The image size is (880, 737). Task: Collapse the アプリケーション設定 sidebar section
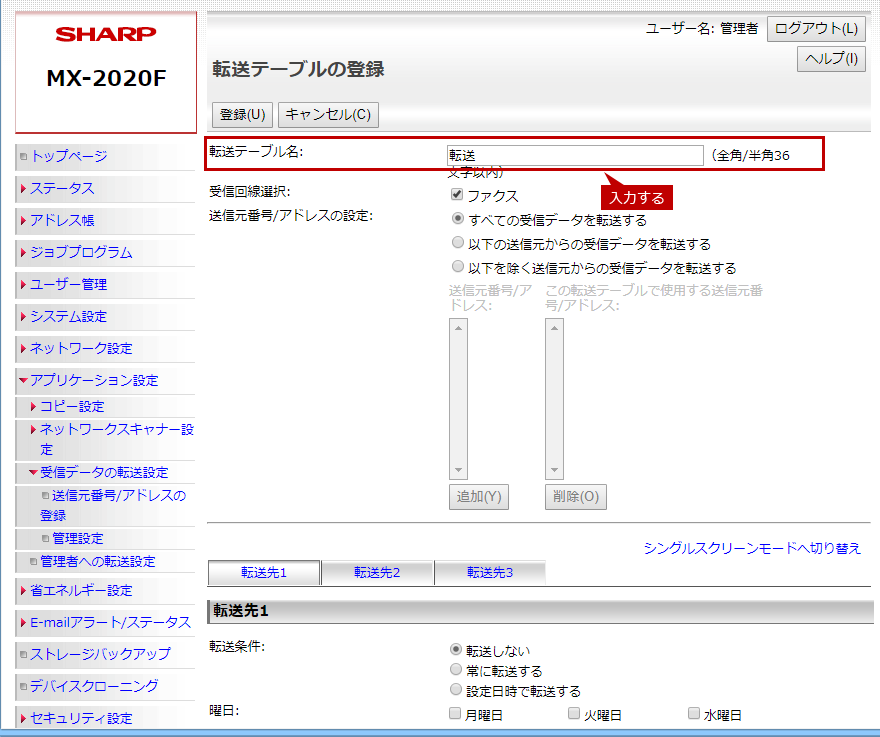tap(93, 380)
